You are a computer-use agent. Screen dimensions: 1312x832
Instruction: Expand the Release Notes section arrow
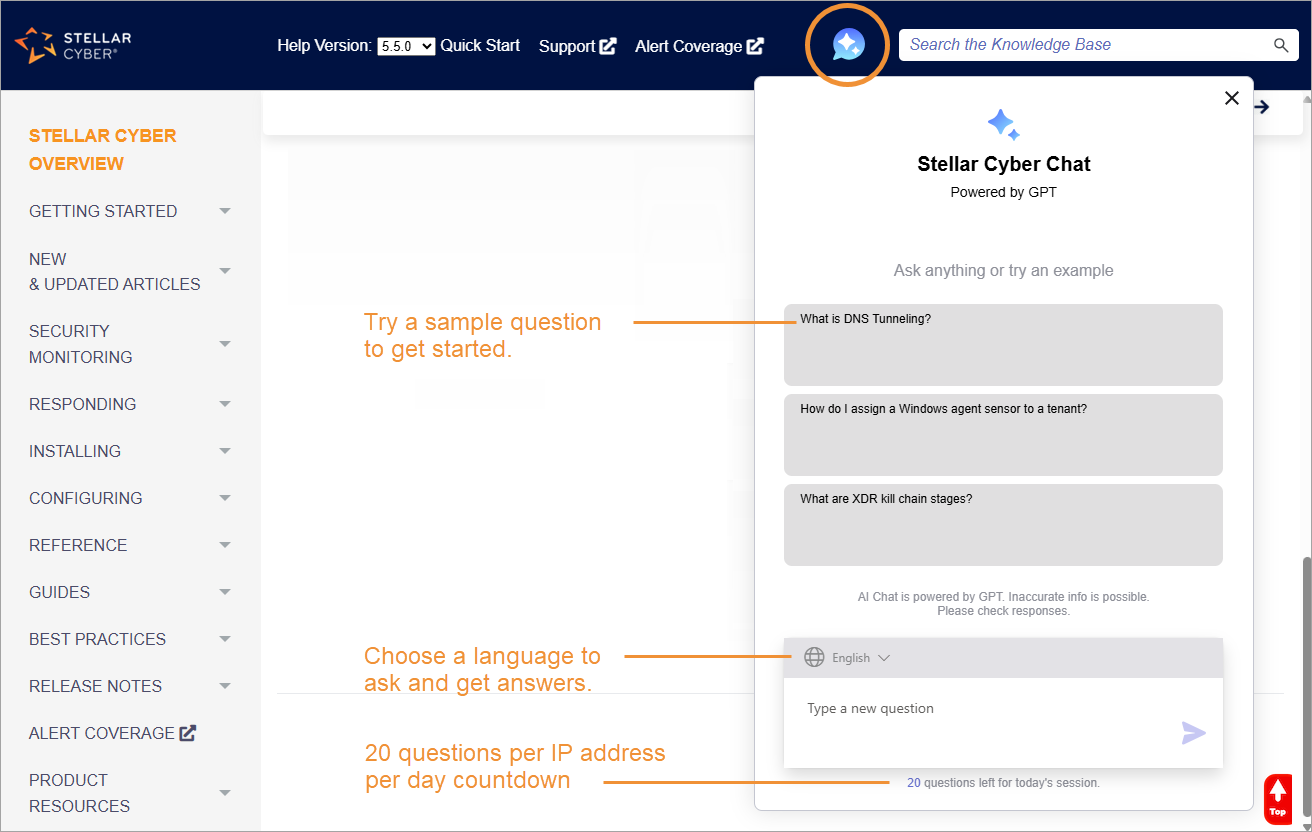[x=225, y=686]
